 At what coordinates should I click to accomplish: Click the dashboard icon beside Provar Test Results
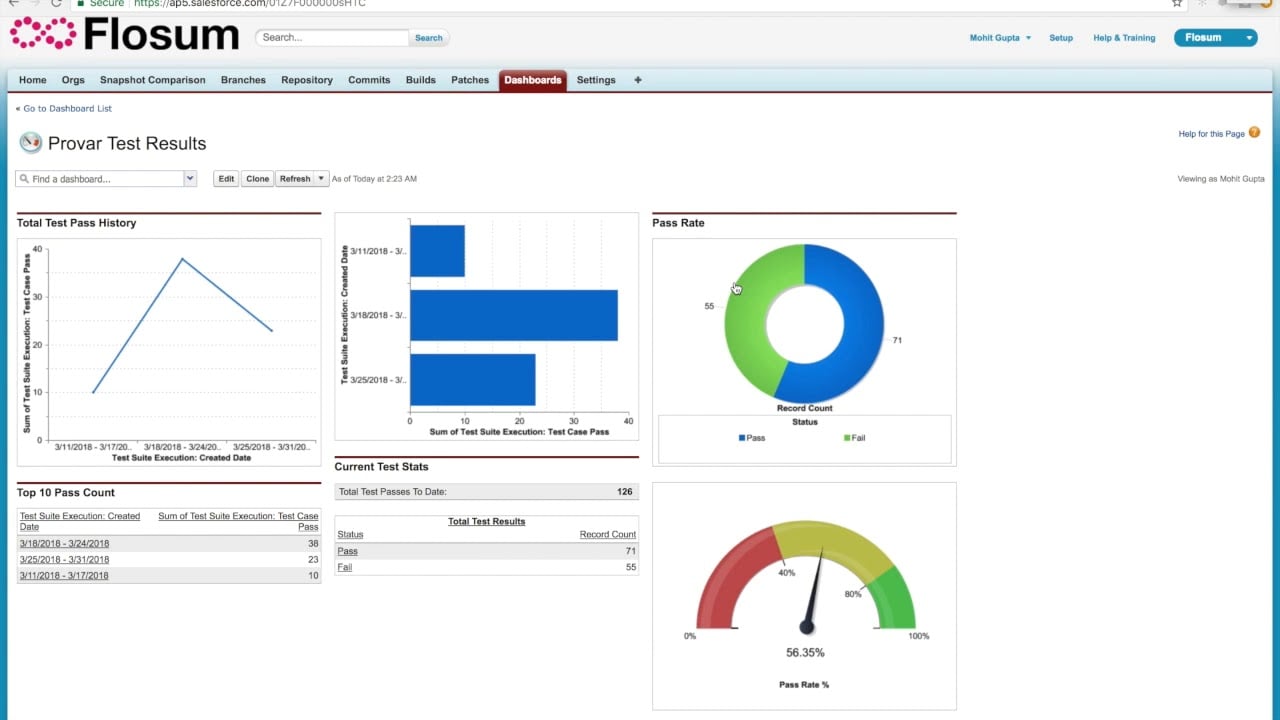pos(30,142)
